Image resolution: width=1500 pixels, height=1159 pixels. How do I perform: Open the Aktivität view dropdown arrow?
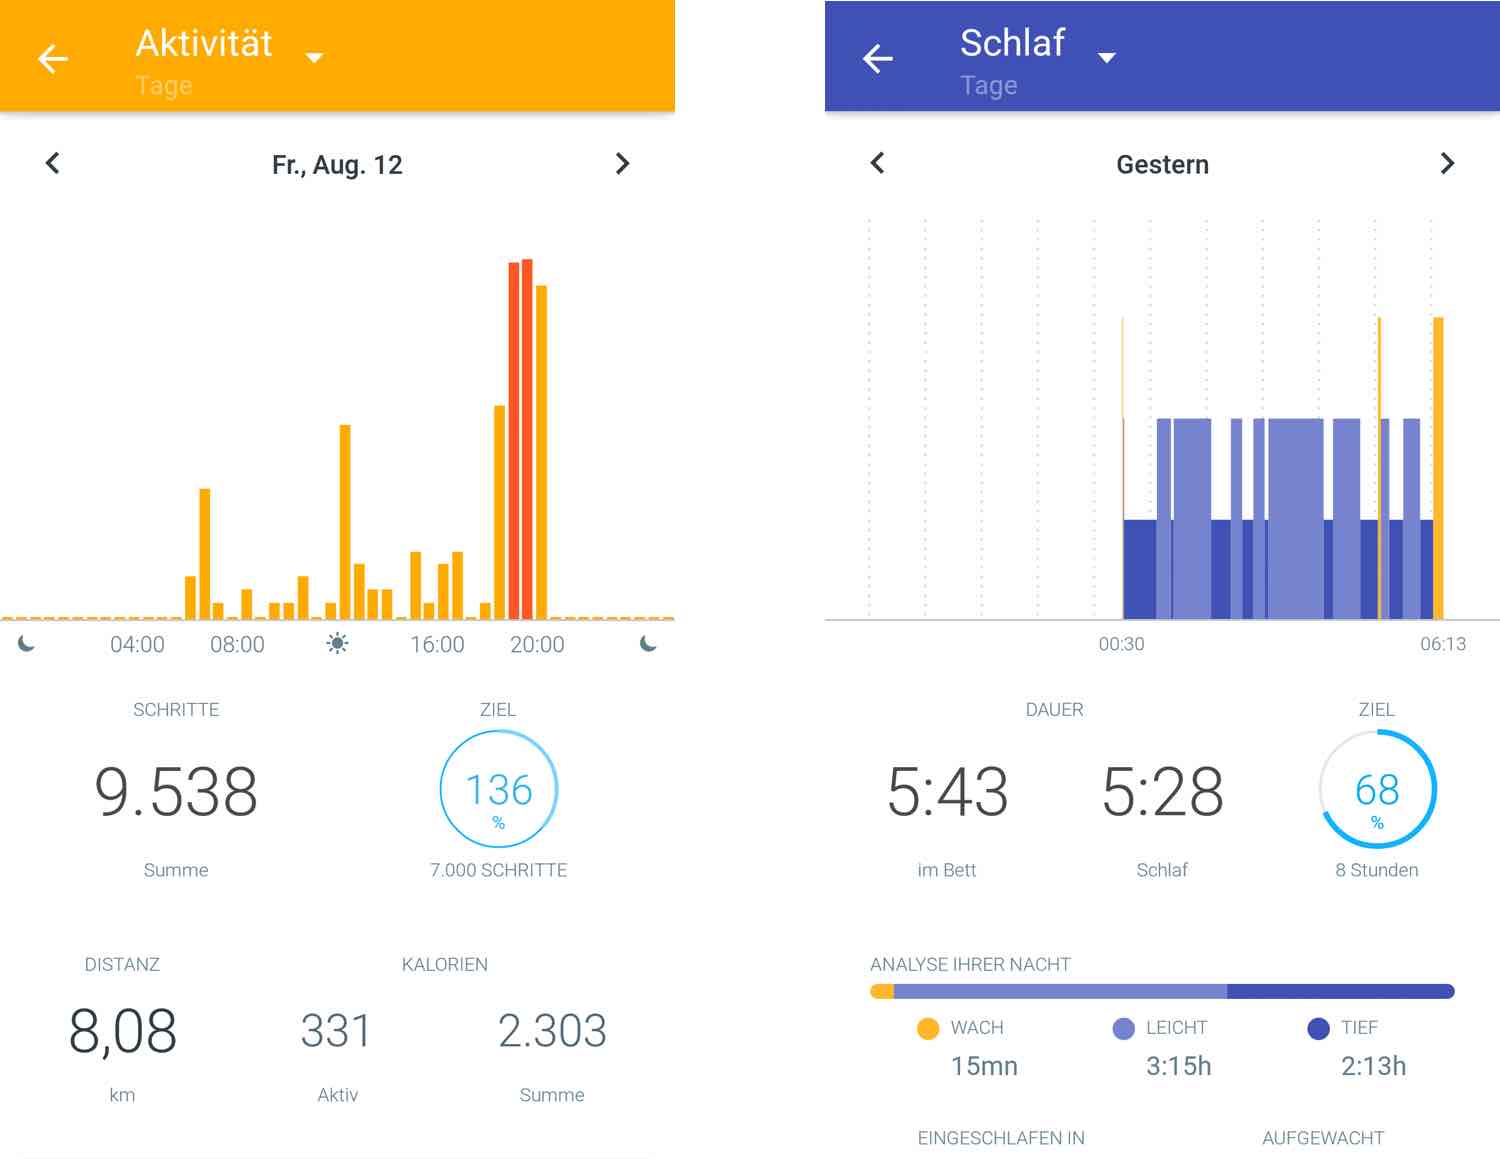pyautogui.click(x=314, y=58)
